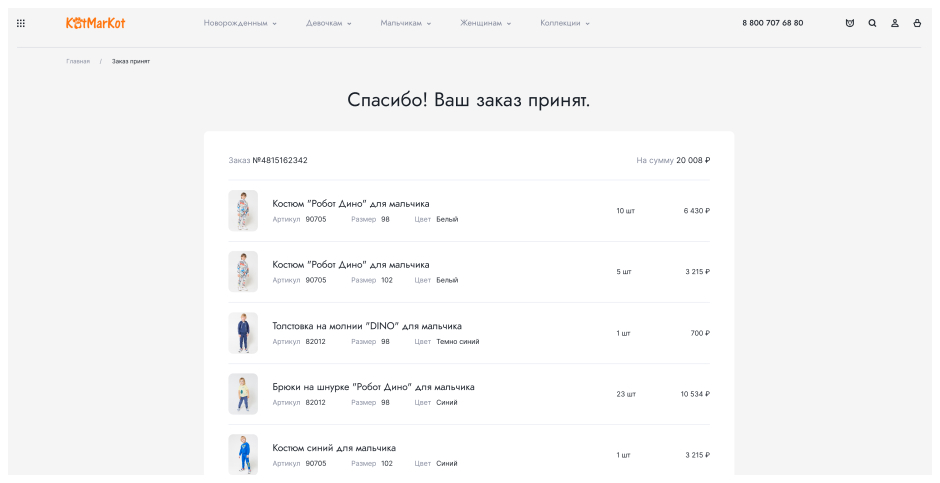940x483 pixels.
Task: Click phone number 8 800 707 68 80
Action: pyautogui.click(x=772, y=23)
